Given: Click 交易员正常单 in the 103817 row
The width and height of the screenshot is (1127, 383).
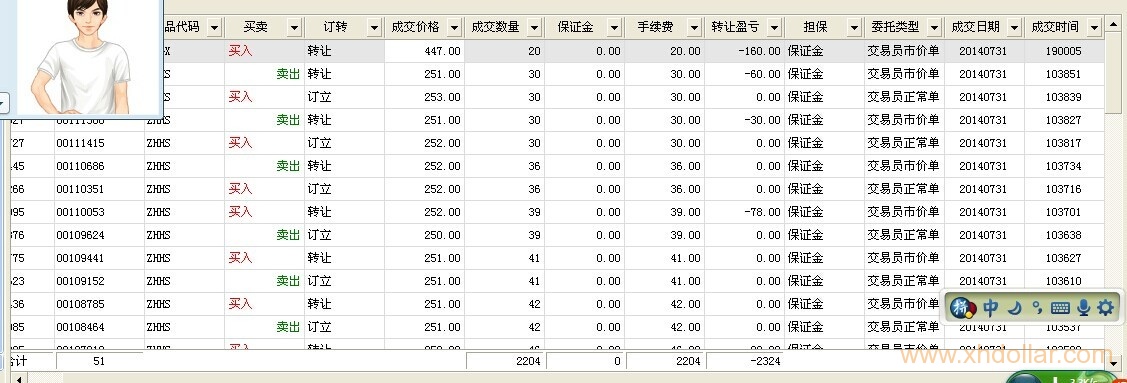Looking at the screenshot, I should pos(903,143).
